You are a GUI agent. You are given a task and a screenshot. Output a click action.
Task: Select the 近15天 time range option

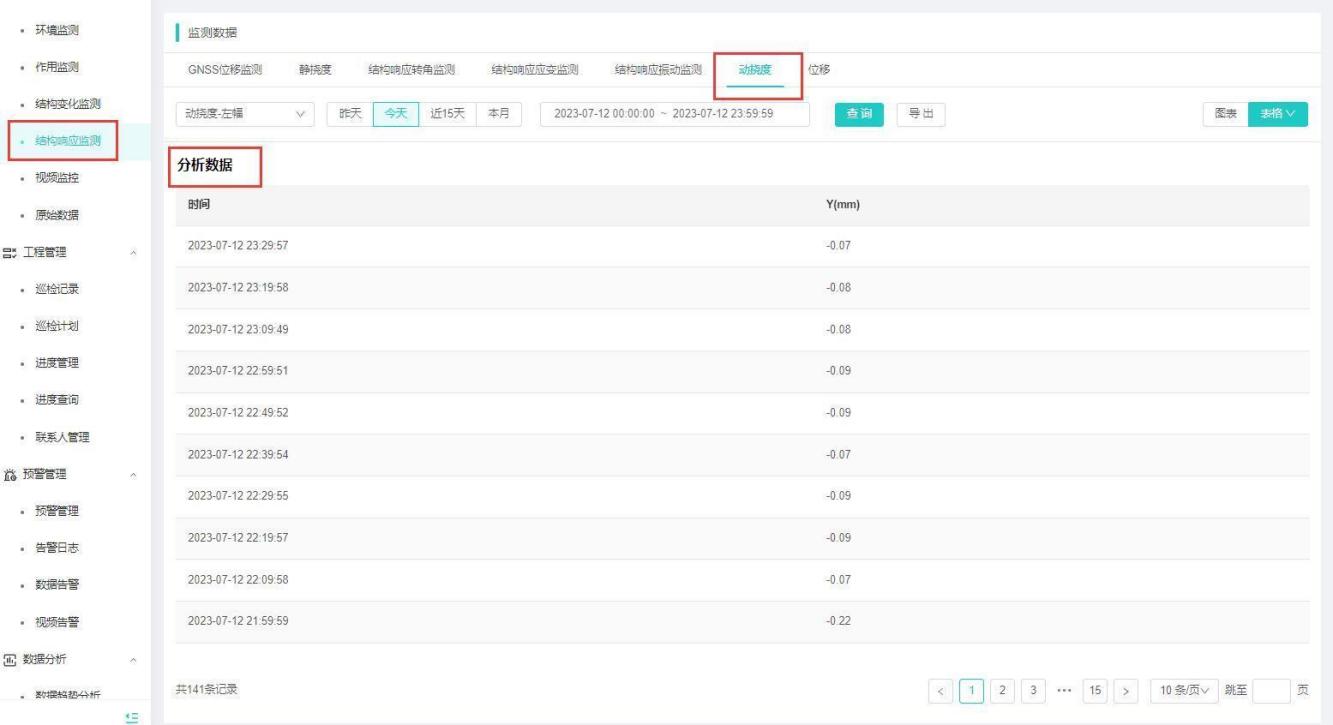[x=447, y=114]
